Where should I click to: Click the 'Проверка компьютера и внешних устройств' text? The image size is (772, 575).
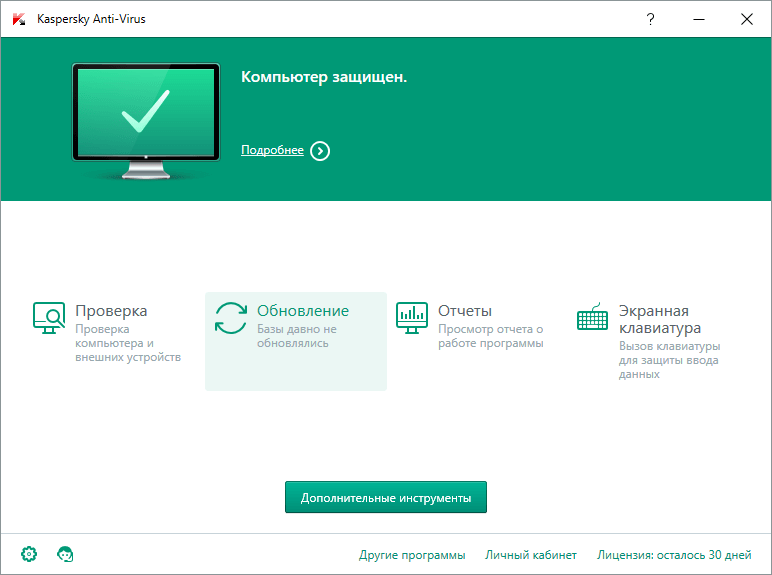[x=128, y=343]
